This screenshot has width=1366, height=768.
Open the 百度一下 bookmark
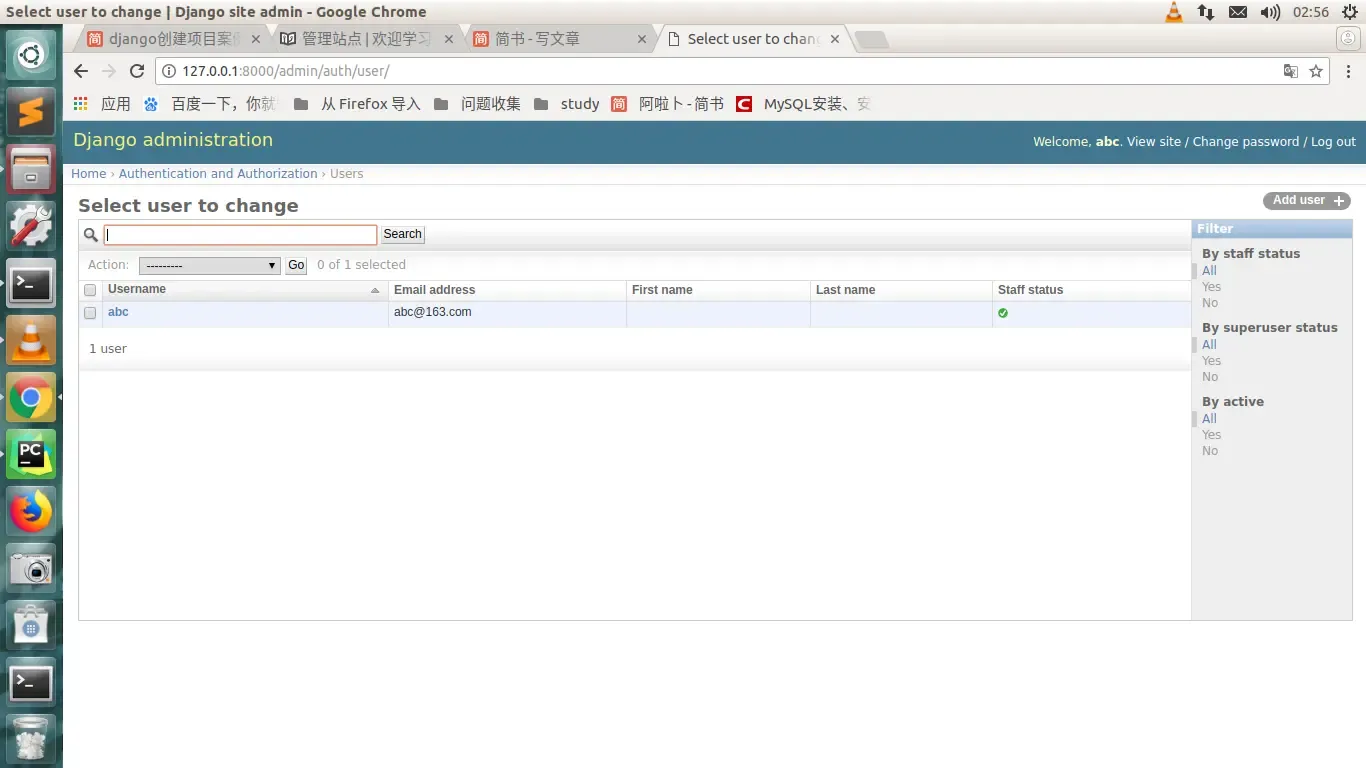pyautogui.click(x=210, y=104)
